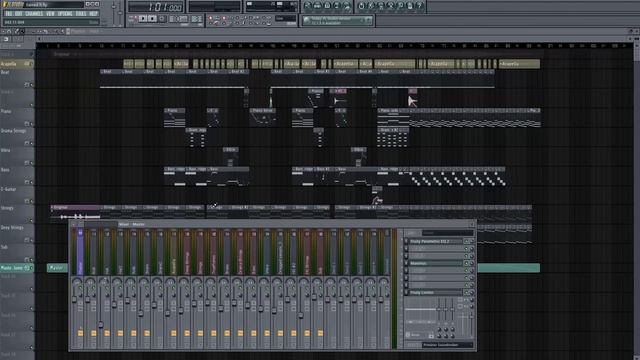The width and height of the screenshot is (640, 360).
Task: Open slot menu arrow beside Fruity Parametric EQ 2
Action: [406, 242]
